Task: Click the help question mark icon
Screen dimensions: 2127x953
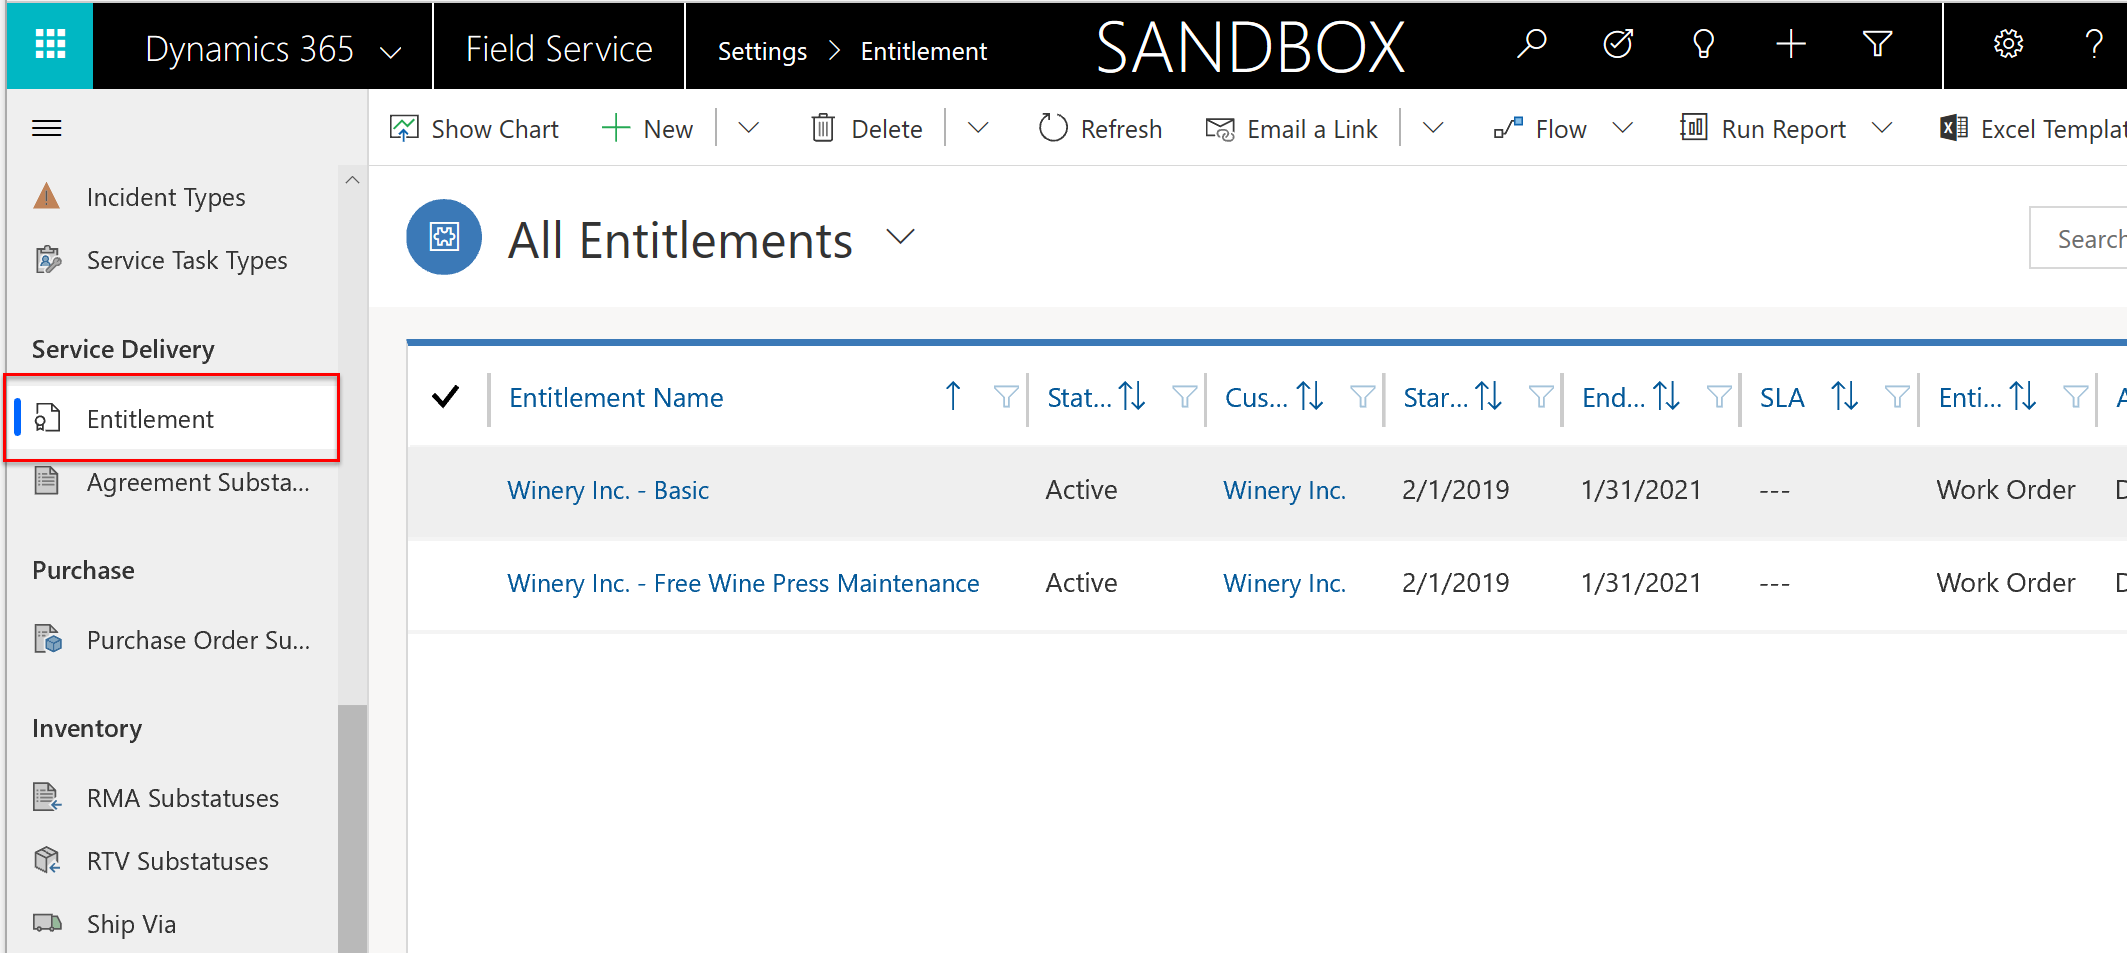Action: click(2093, 45)
